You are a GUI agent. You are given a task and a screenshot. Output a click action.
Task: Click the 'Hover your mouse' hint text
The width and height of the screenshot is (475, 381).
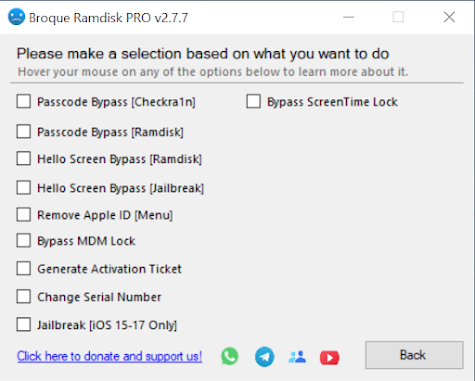tap(213, 72)
